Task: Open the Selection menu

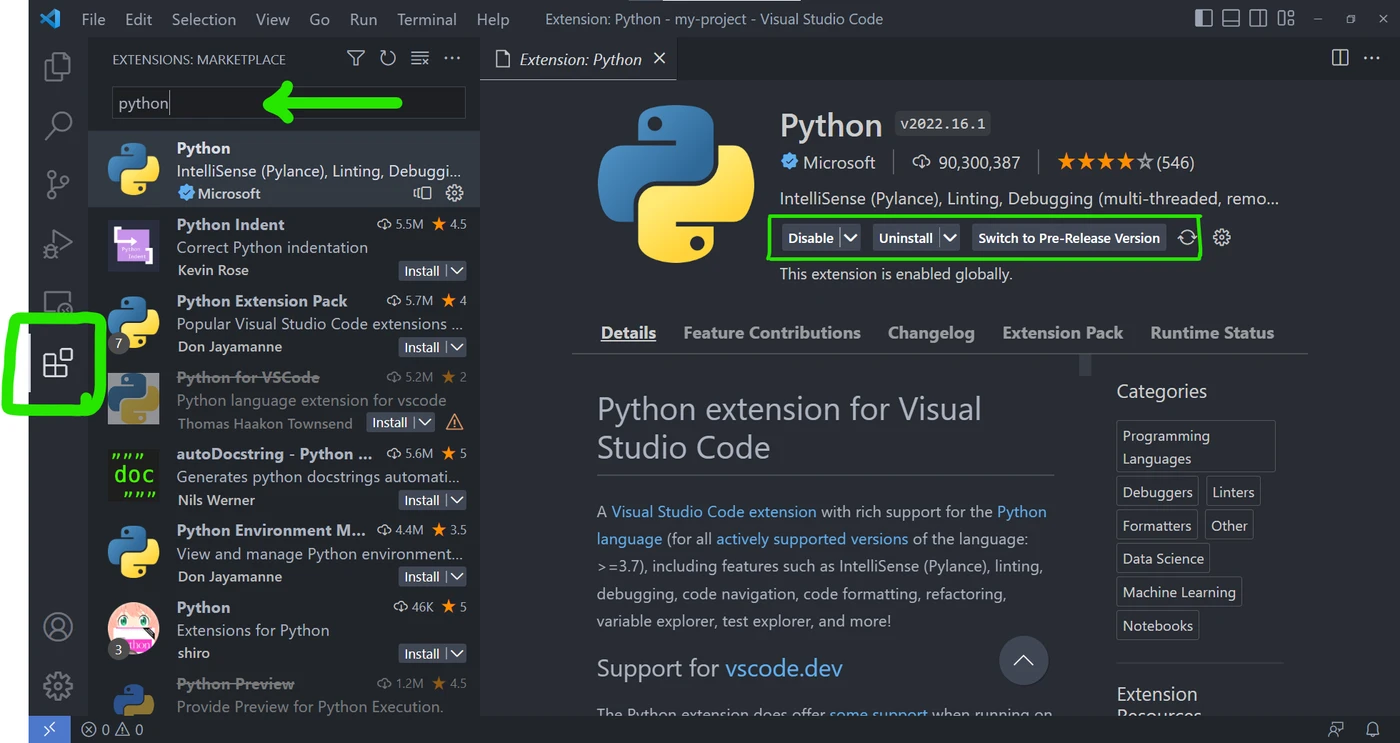Action: [204, 19]
